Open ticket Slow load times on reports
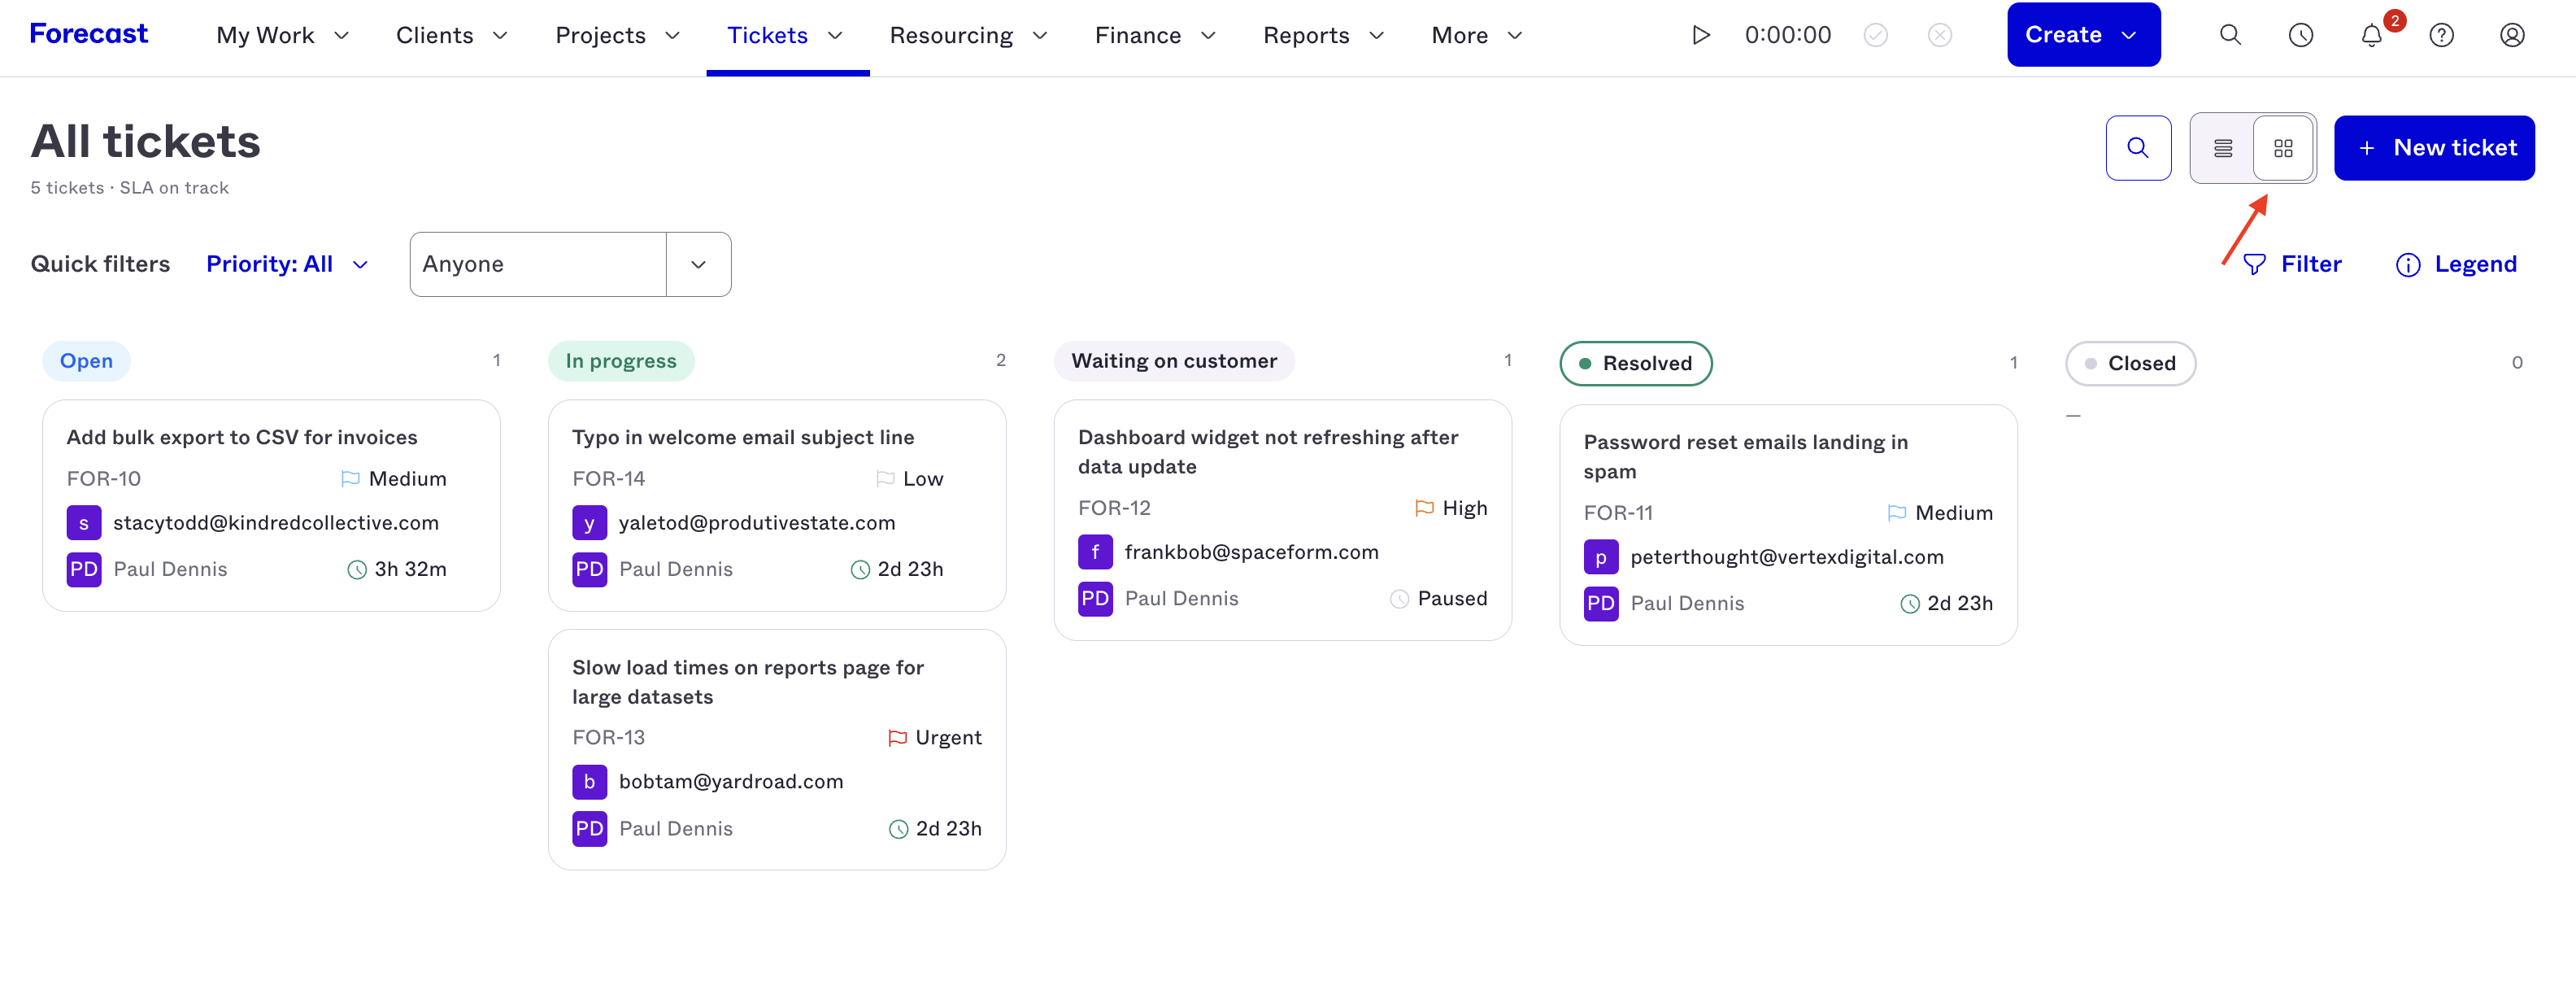This screenshot has height=999, width=2576. 748,682
